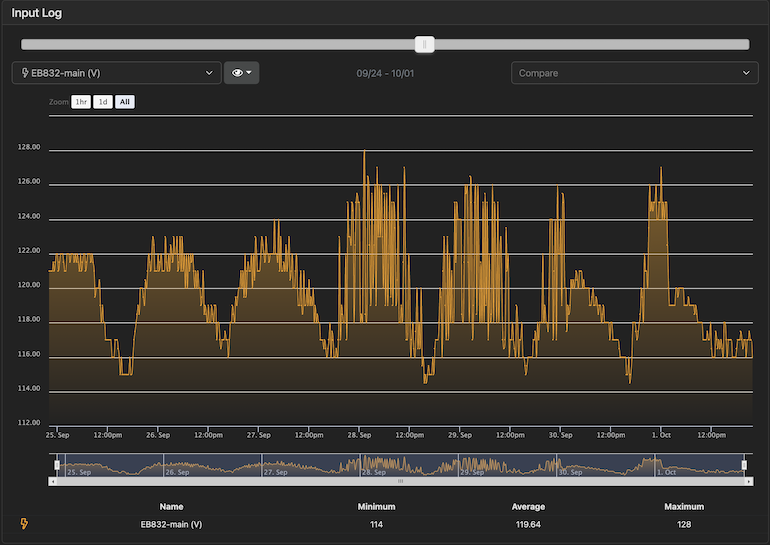Click the 27. Sep label in navigator
The width and height of the screenshot is (770, 545).
[x=275, y=472]
